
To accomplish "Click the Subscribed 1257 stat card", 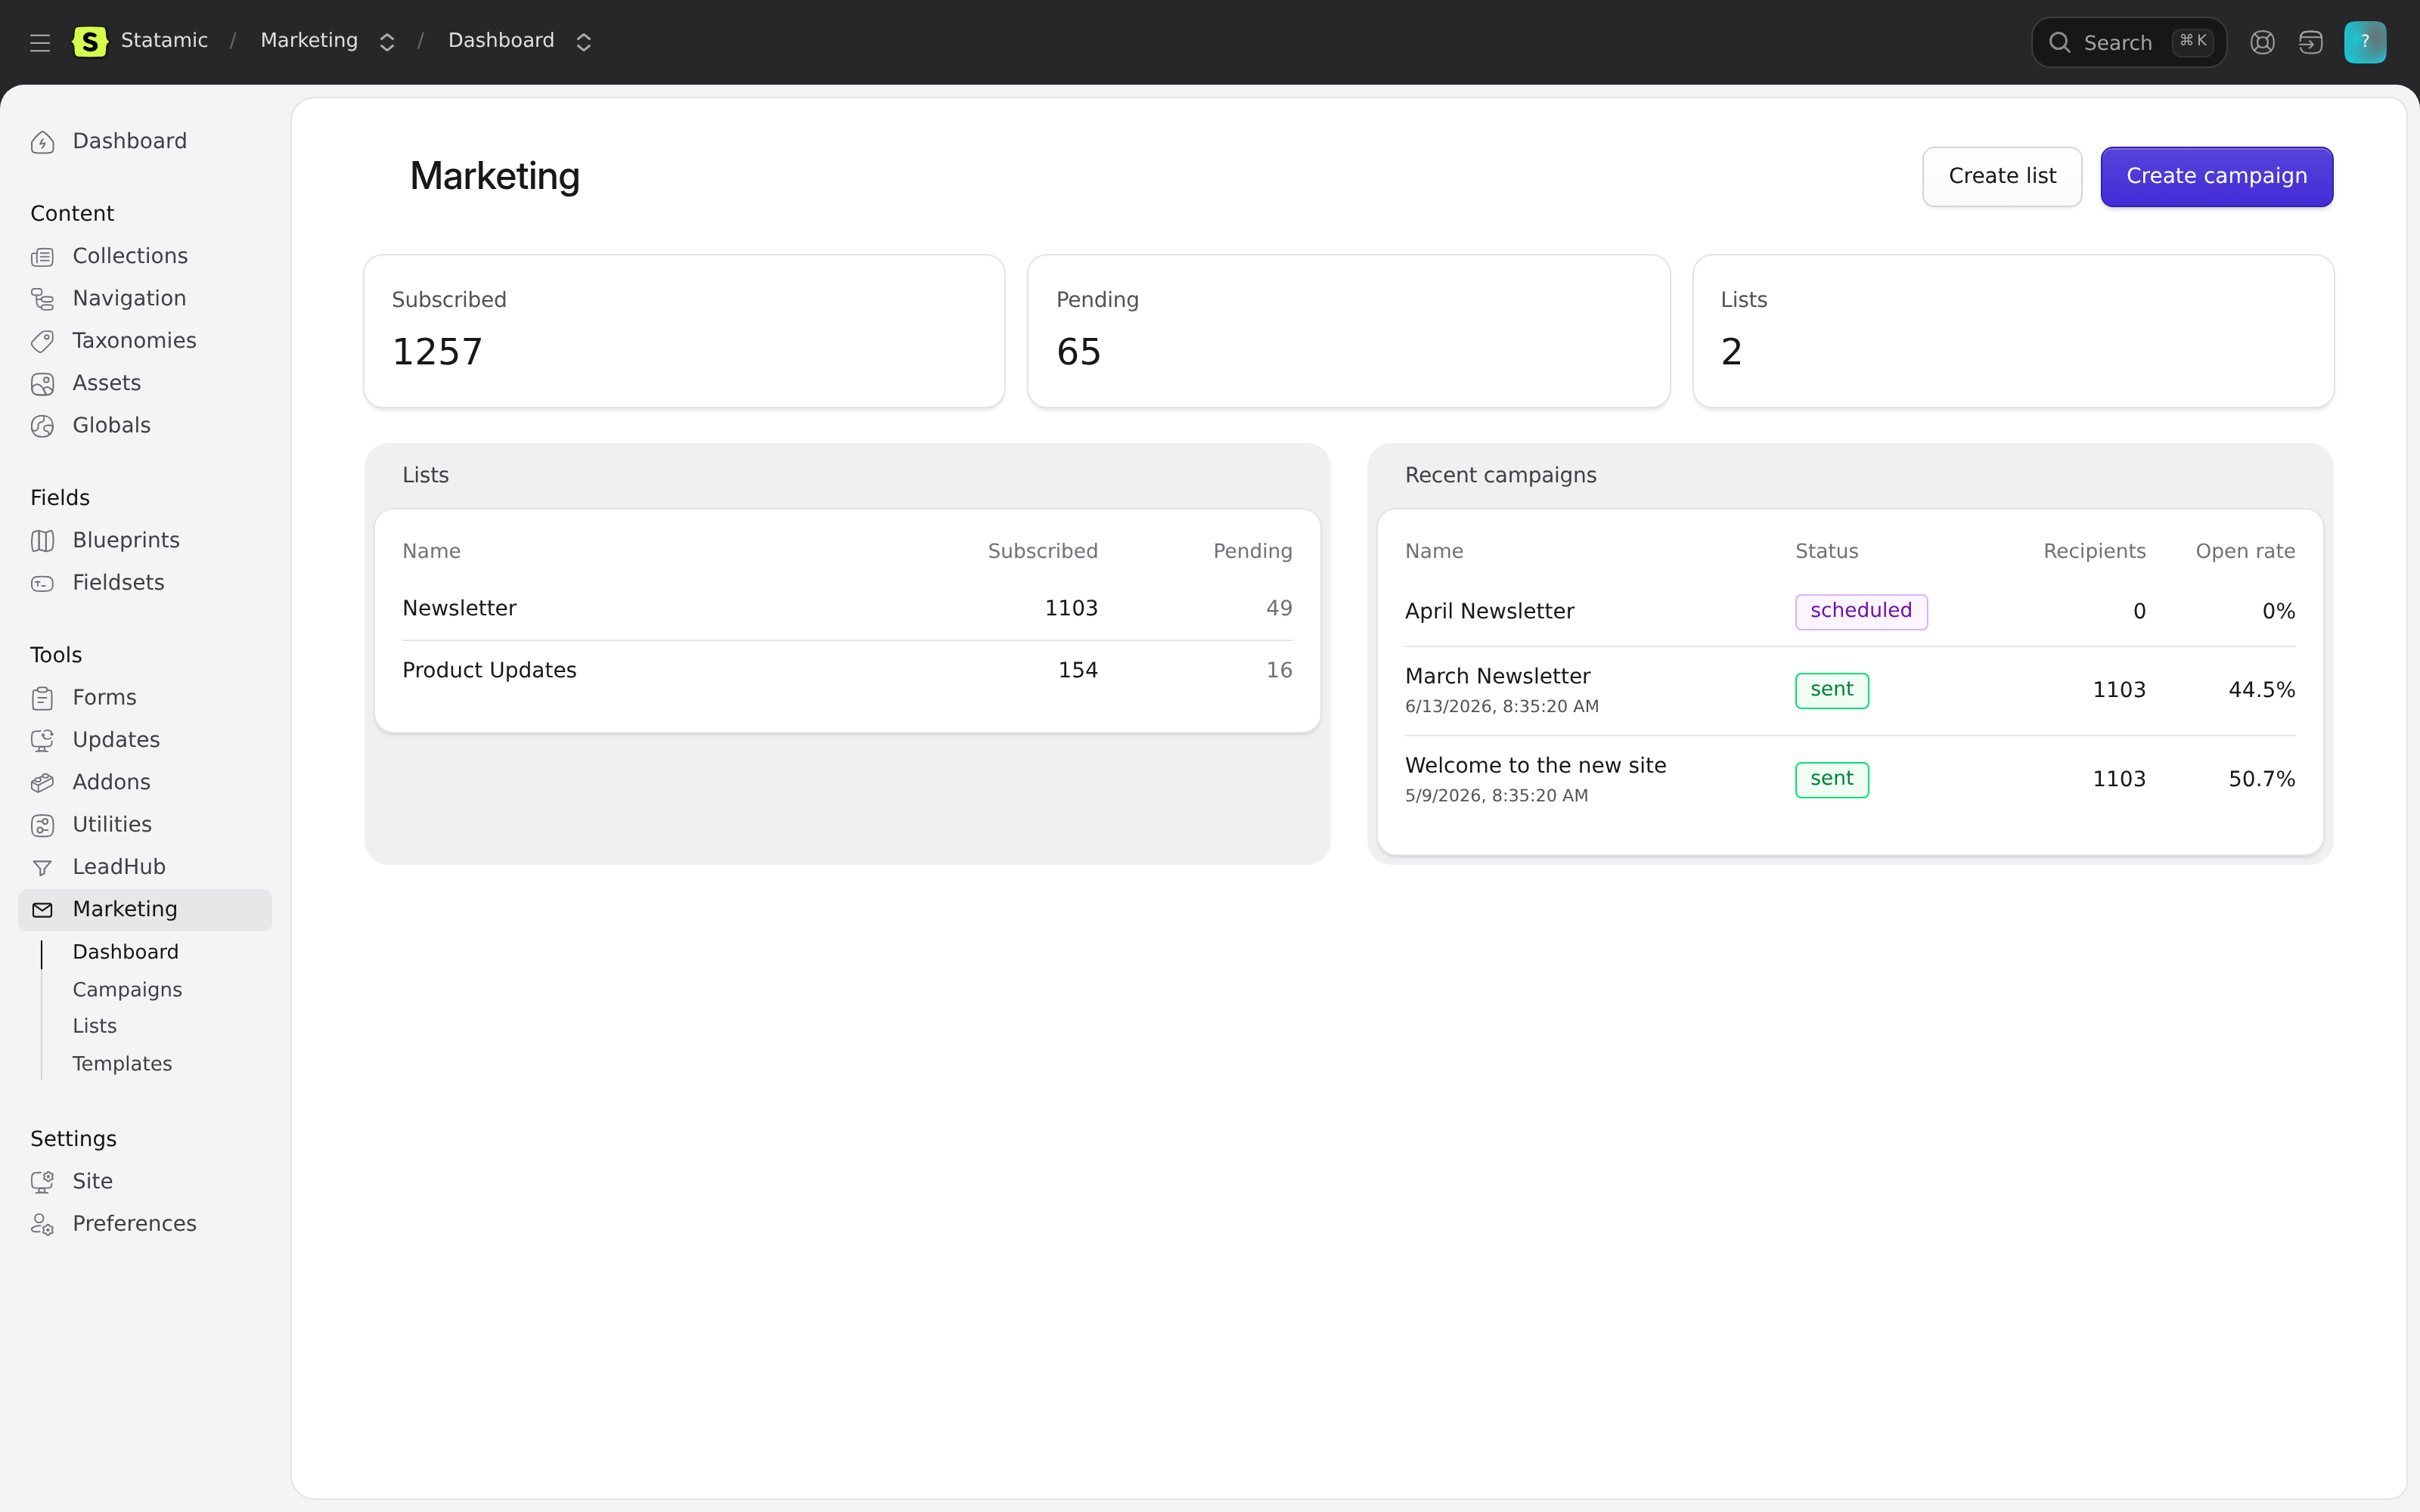I will tap(684, 331).
